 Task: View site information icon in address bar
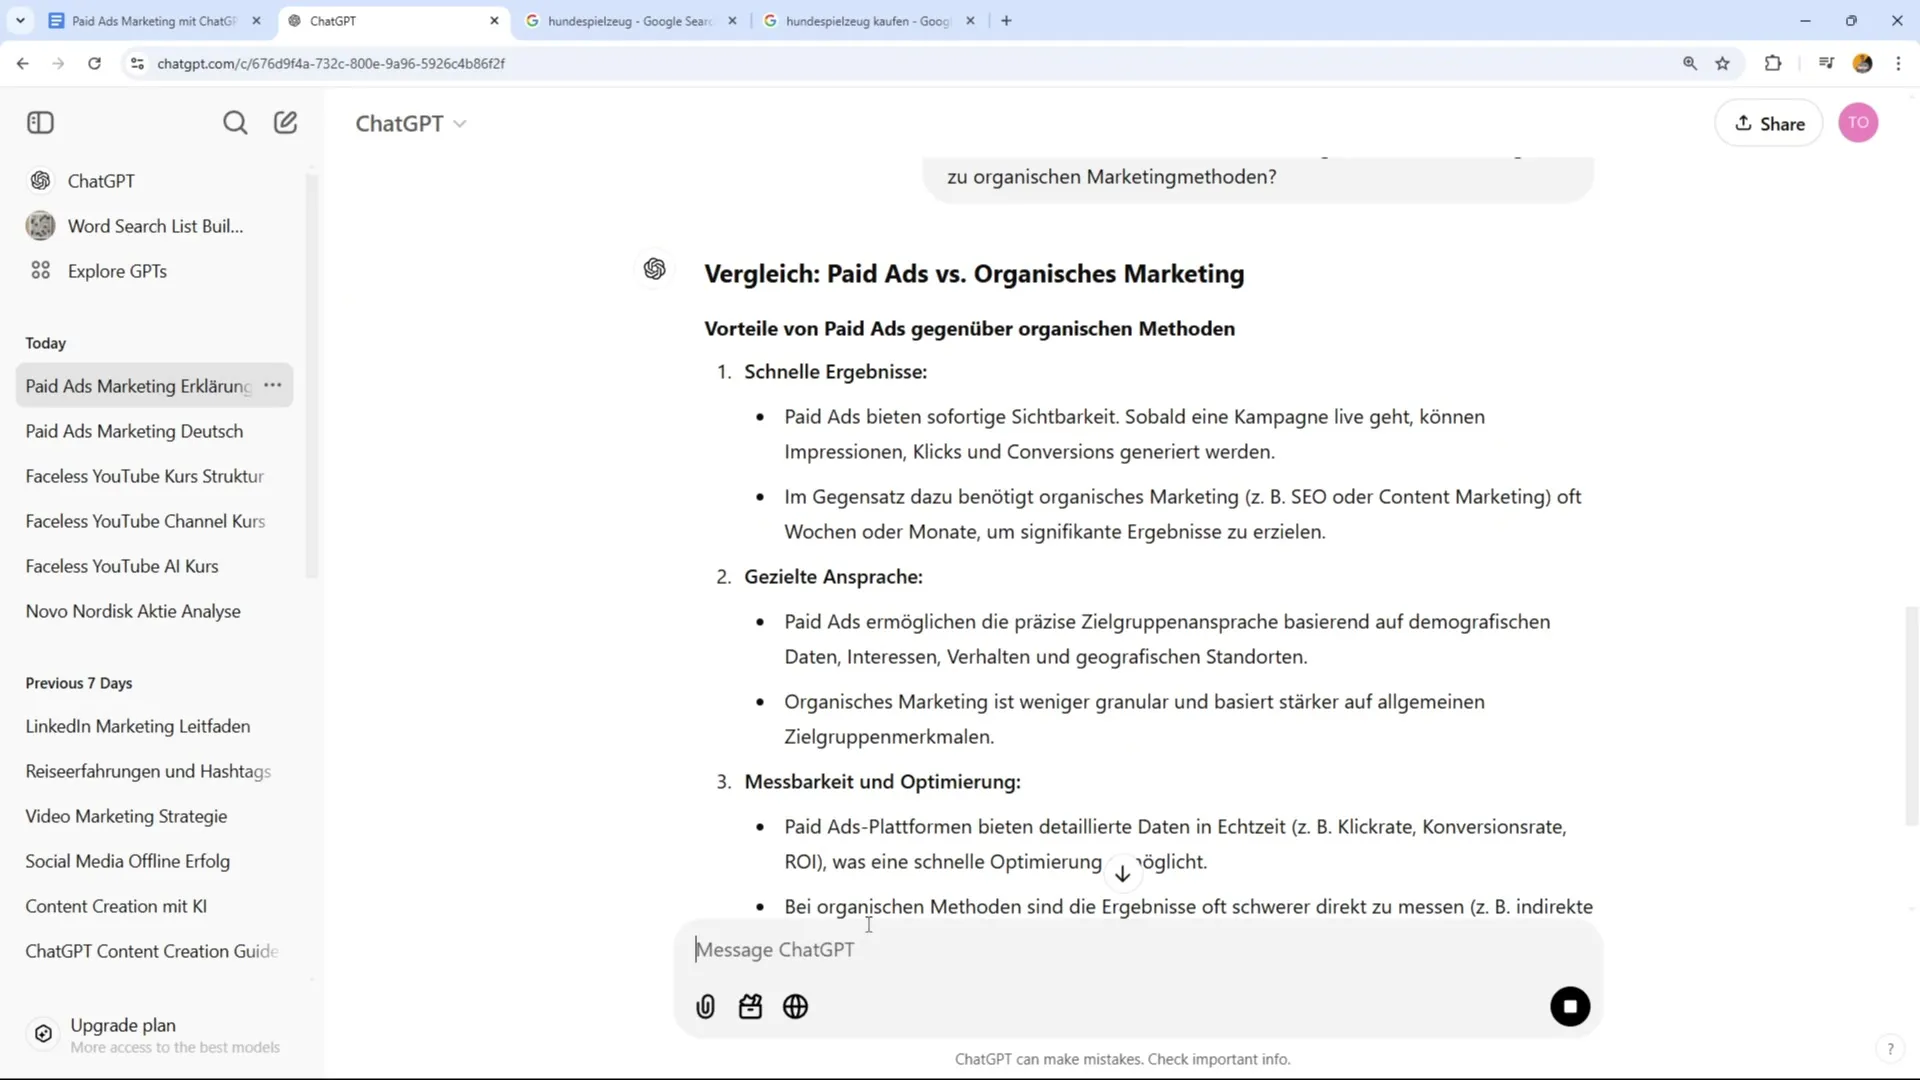(x=137, y=63)
